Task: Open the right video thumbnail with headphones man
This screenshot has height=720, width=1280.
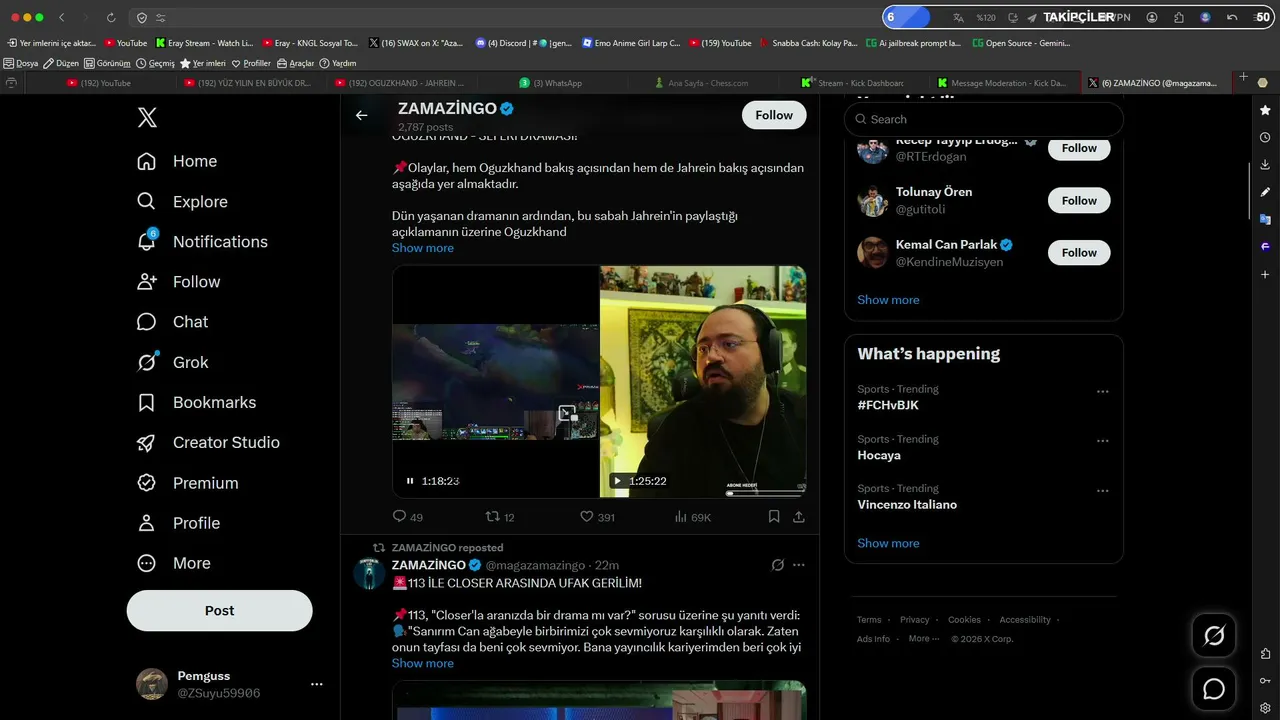Action: coord(703,381)
